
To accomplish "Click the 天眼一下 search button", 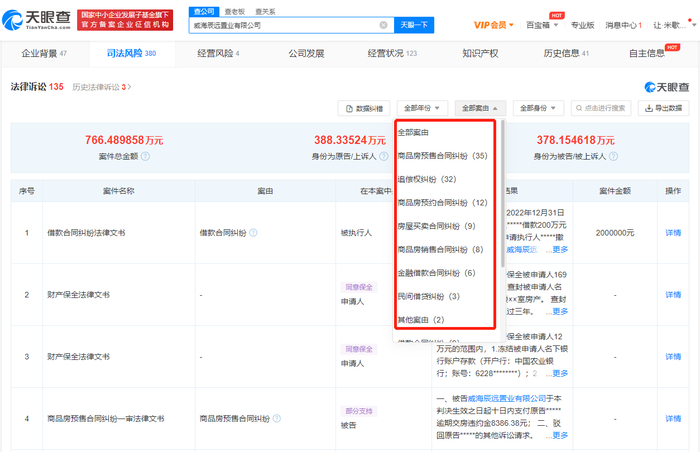I will click(x=413, y=24).
